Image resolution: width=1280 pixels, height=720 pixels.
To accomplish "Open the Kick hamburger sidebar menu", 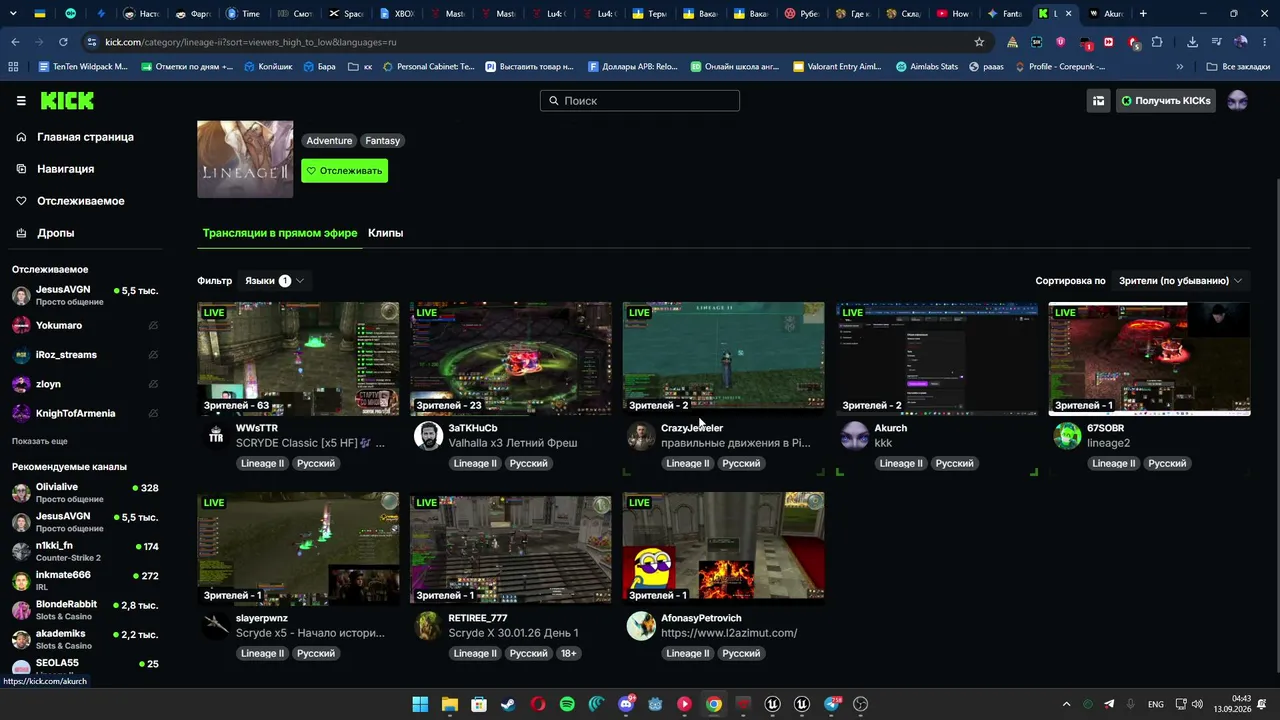I will (x=21, y=101).
